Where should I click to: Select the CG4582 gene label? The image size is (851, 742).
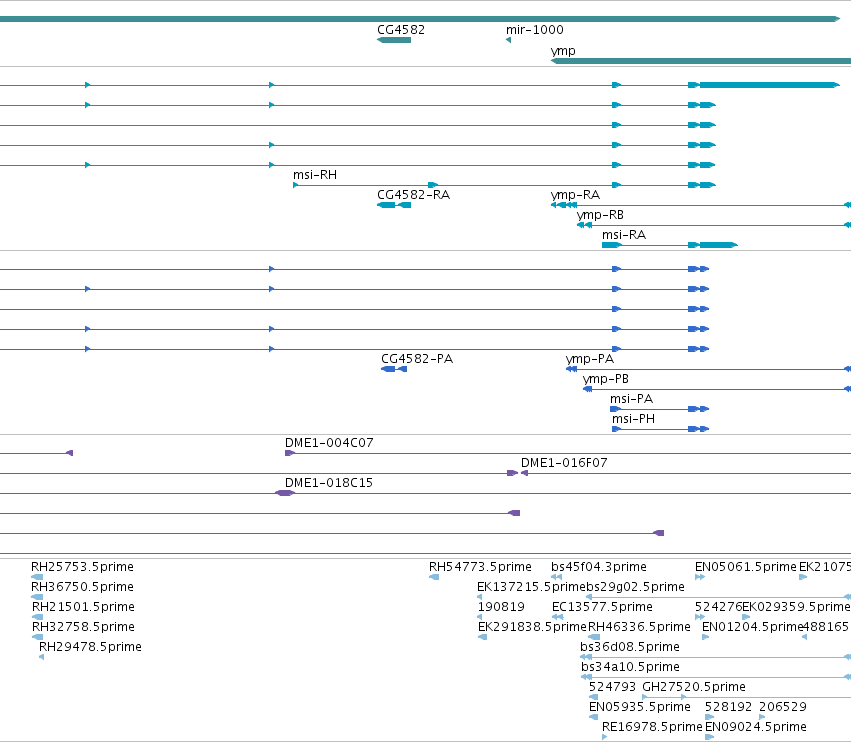click(401, 30)
